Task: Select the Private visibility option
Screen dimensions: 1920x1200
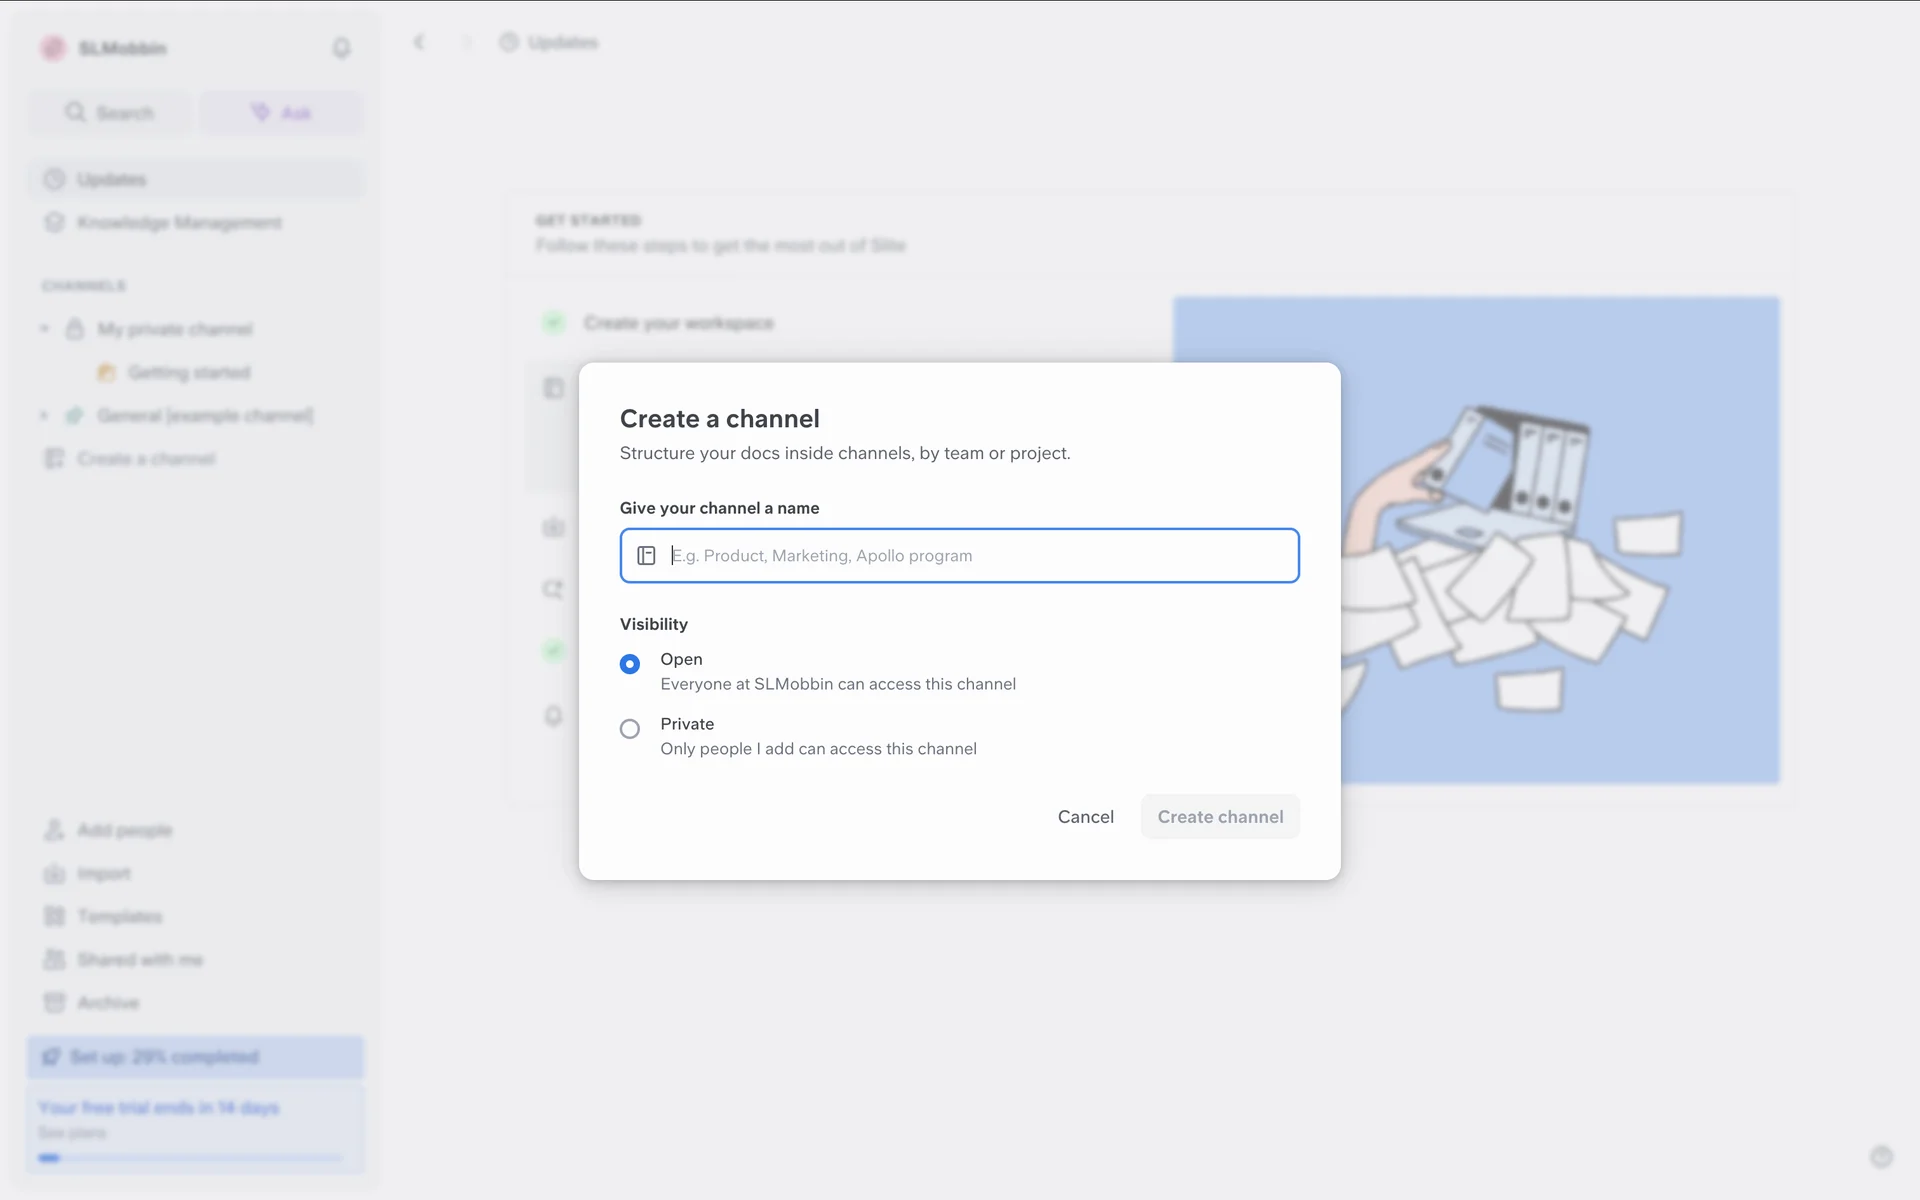Action: 630,729
